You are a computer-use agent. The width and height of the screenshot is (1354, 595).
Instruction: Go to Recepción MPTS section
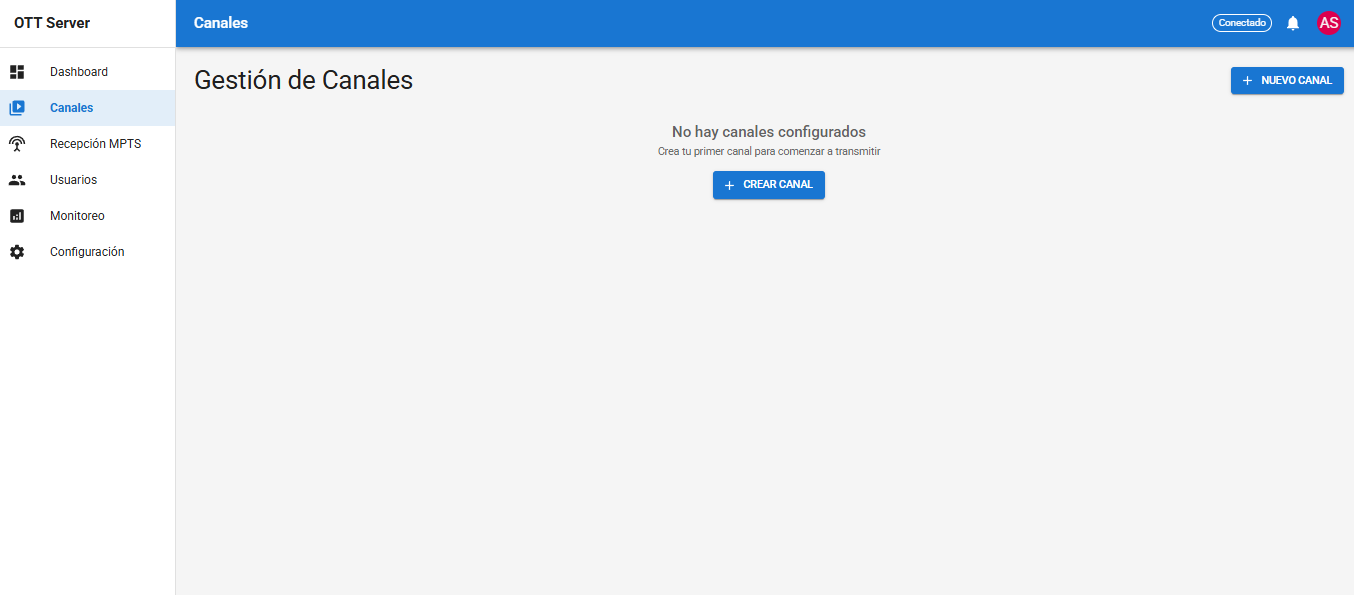click(88, 144)
